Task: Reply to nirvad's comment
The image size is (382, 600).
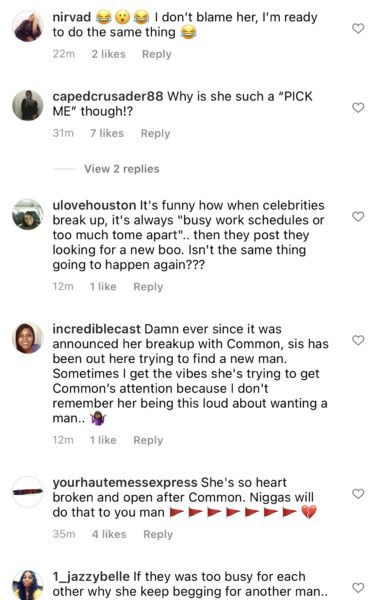Action: tap(157, 54)
